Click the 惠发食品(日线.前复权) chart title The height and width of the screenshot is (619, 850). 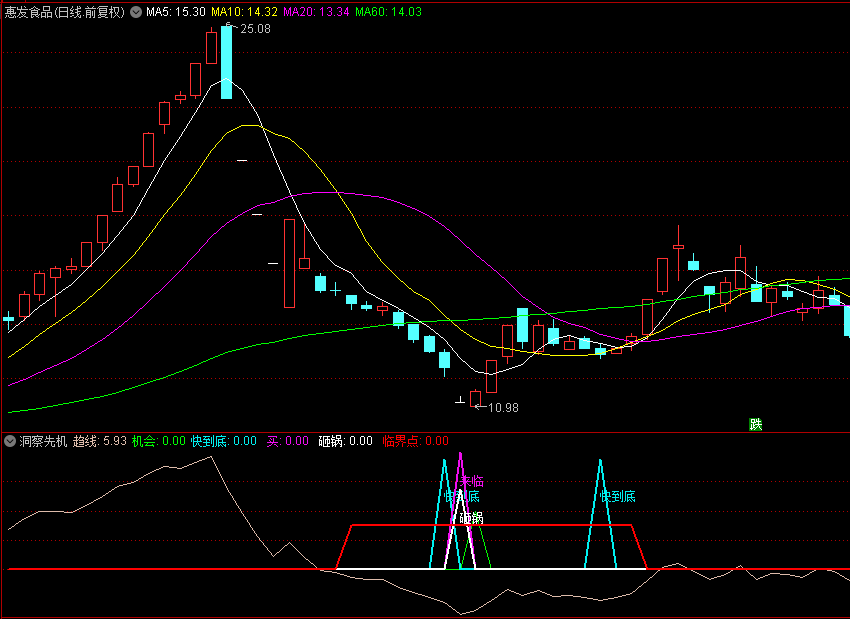coord(65,12)
